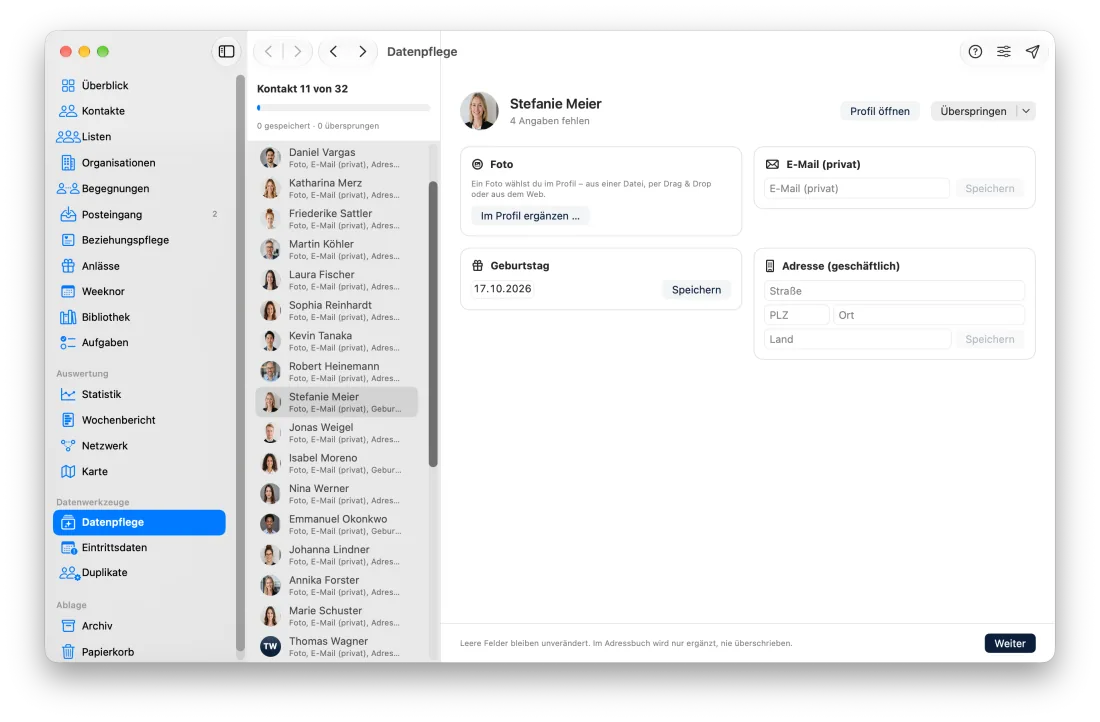Viewport: 1100px width, 722px height.
Task: Click the Aufgaben checklist icon
Action: pos(68,342)
